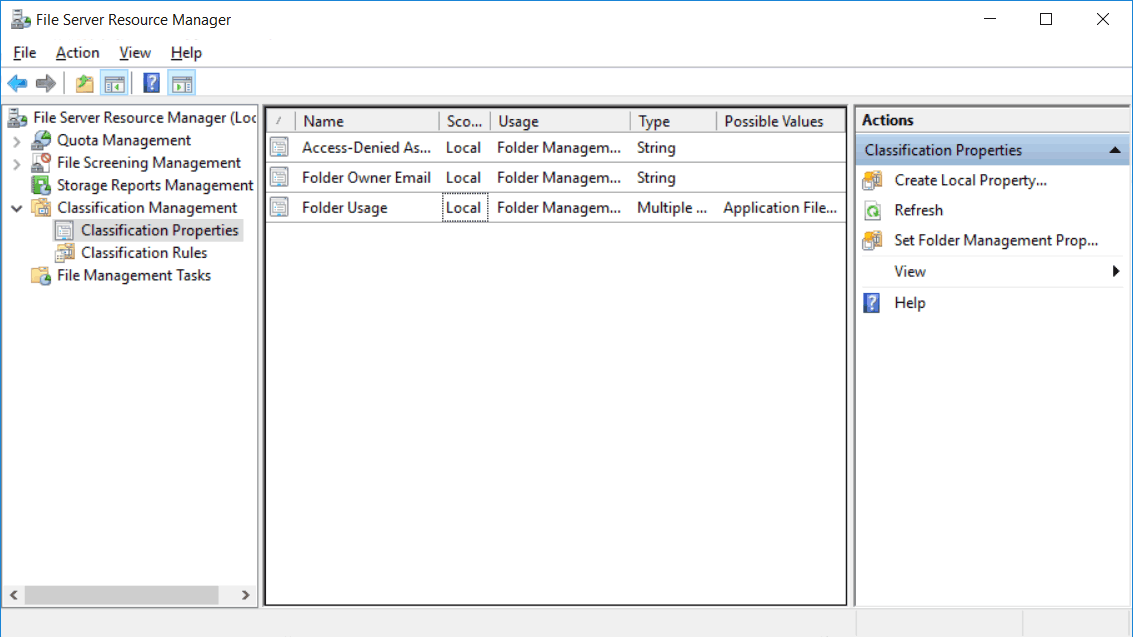Select Create Local Property... action
Viewport: 1133px width, 637px height.
pos(970,181)
